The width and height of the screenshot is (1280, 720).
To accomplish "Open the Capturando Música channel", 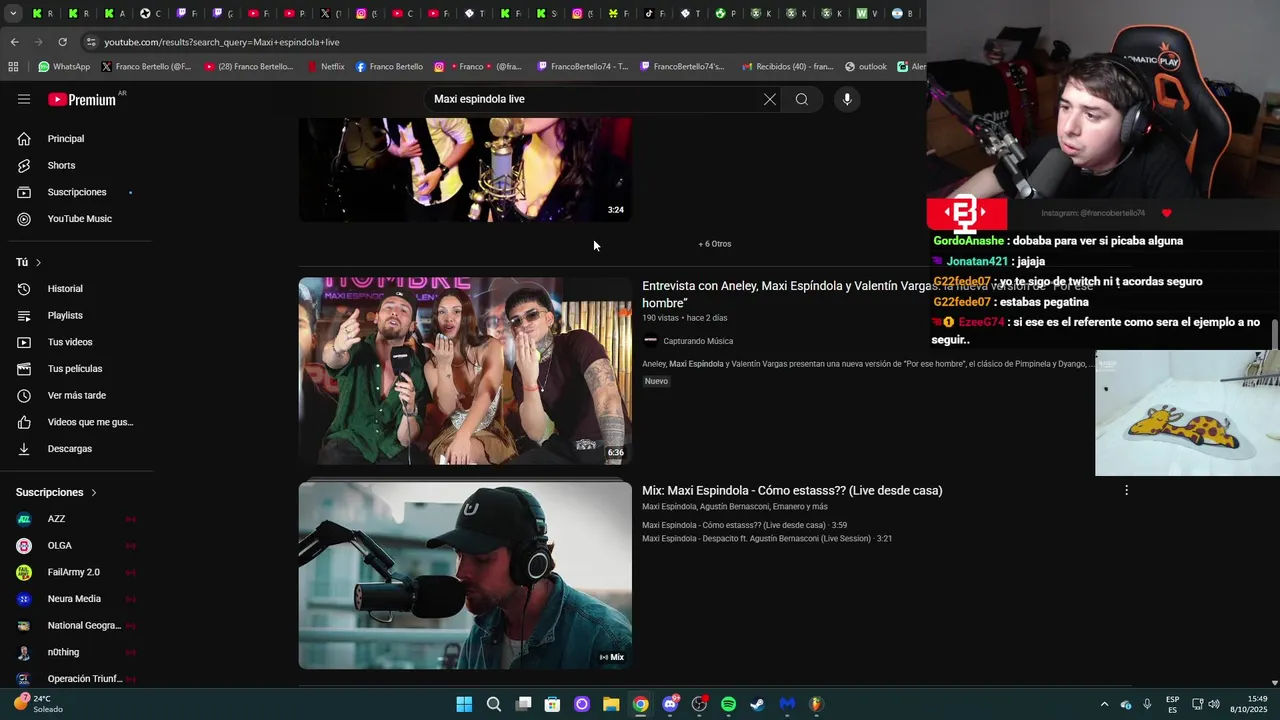I will (x=698, y=341).
